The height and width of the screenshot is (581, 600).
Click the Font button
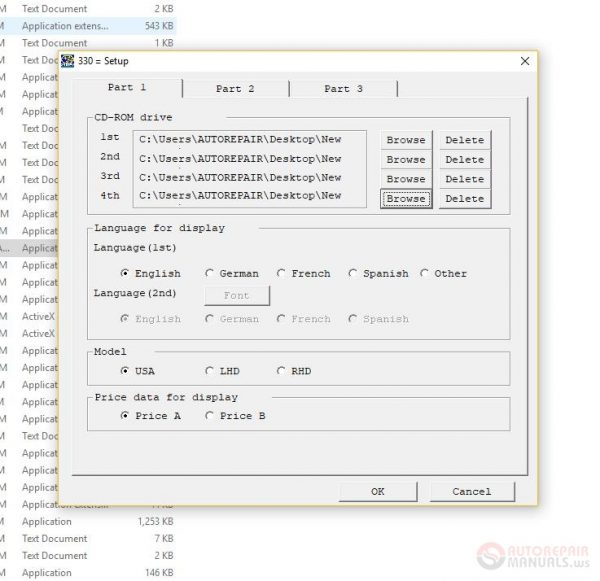coord(237,295)
